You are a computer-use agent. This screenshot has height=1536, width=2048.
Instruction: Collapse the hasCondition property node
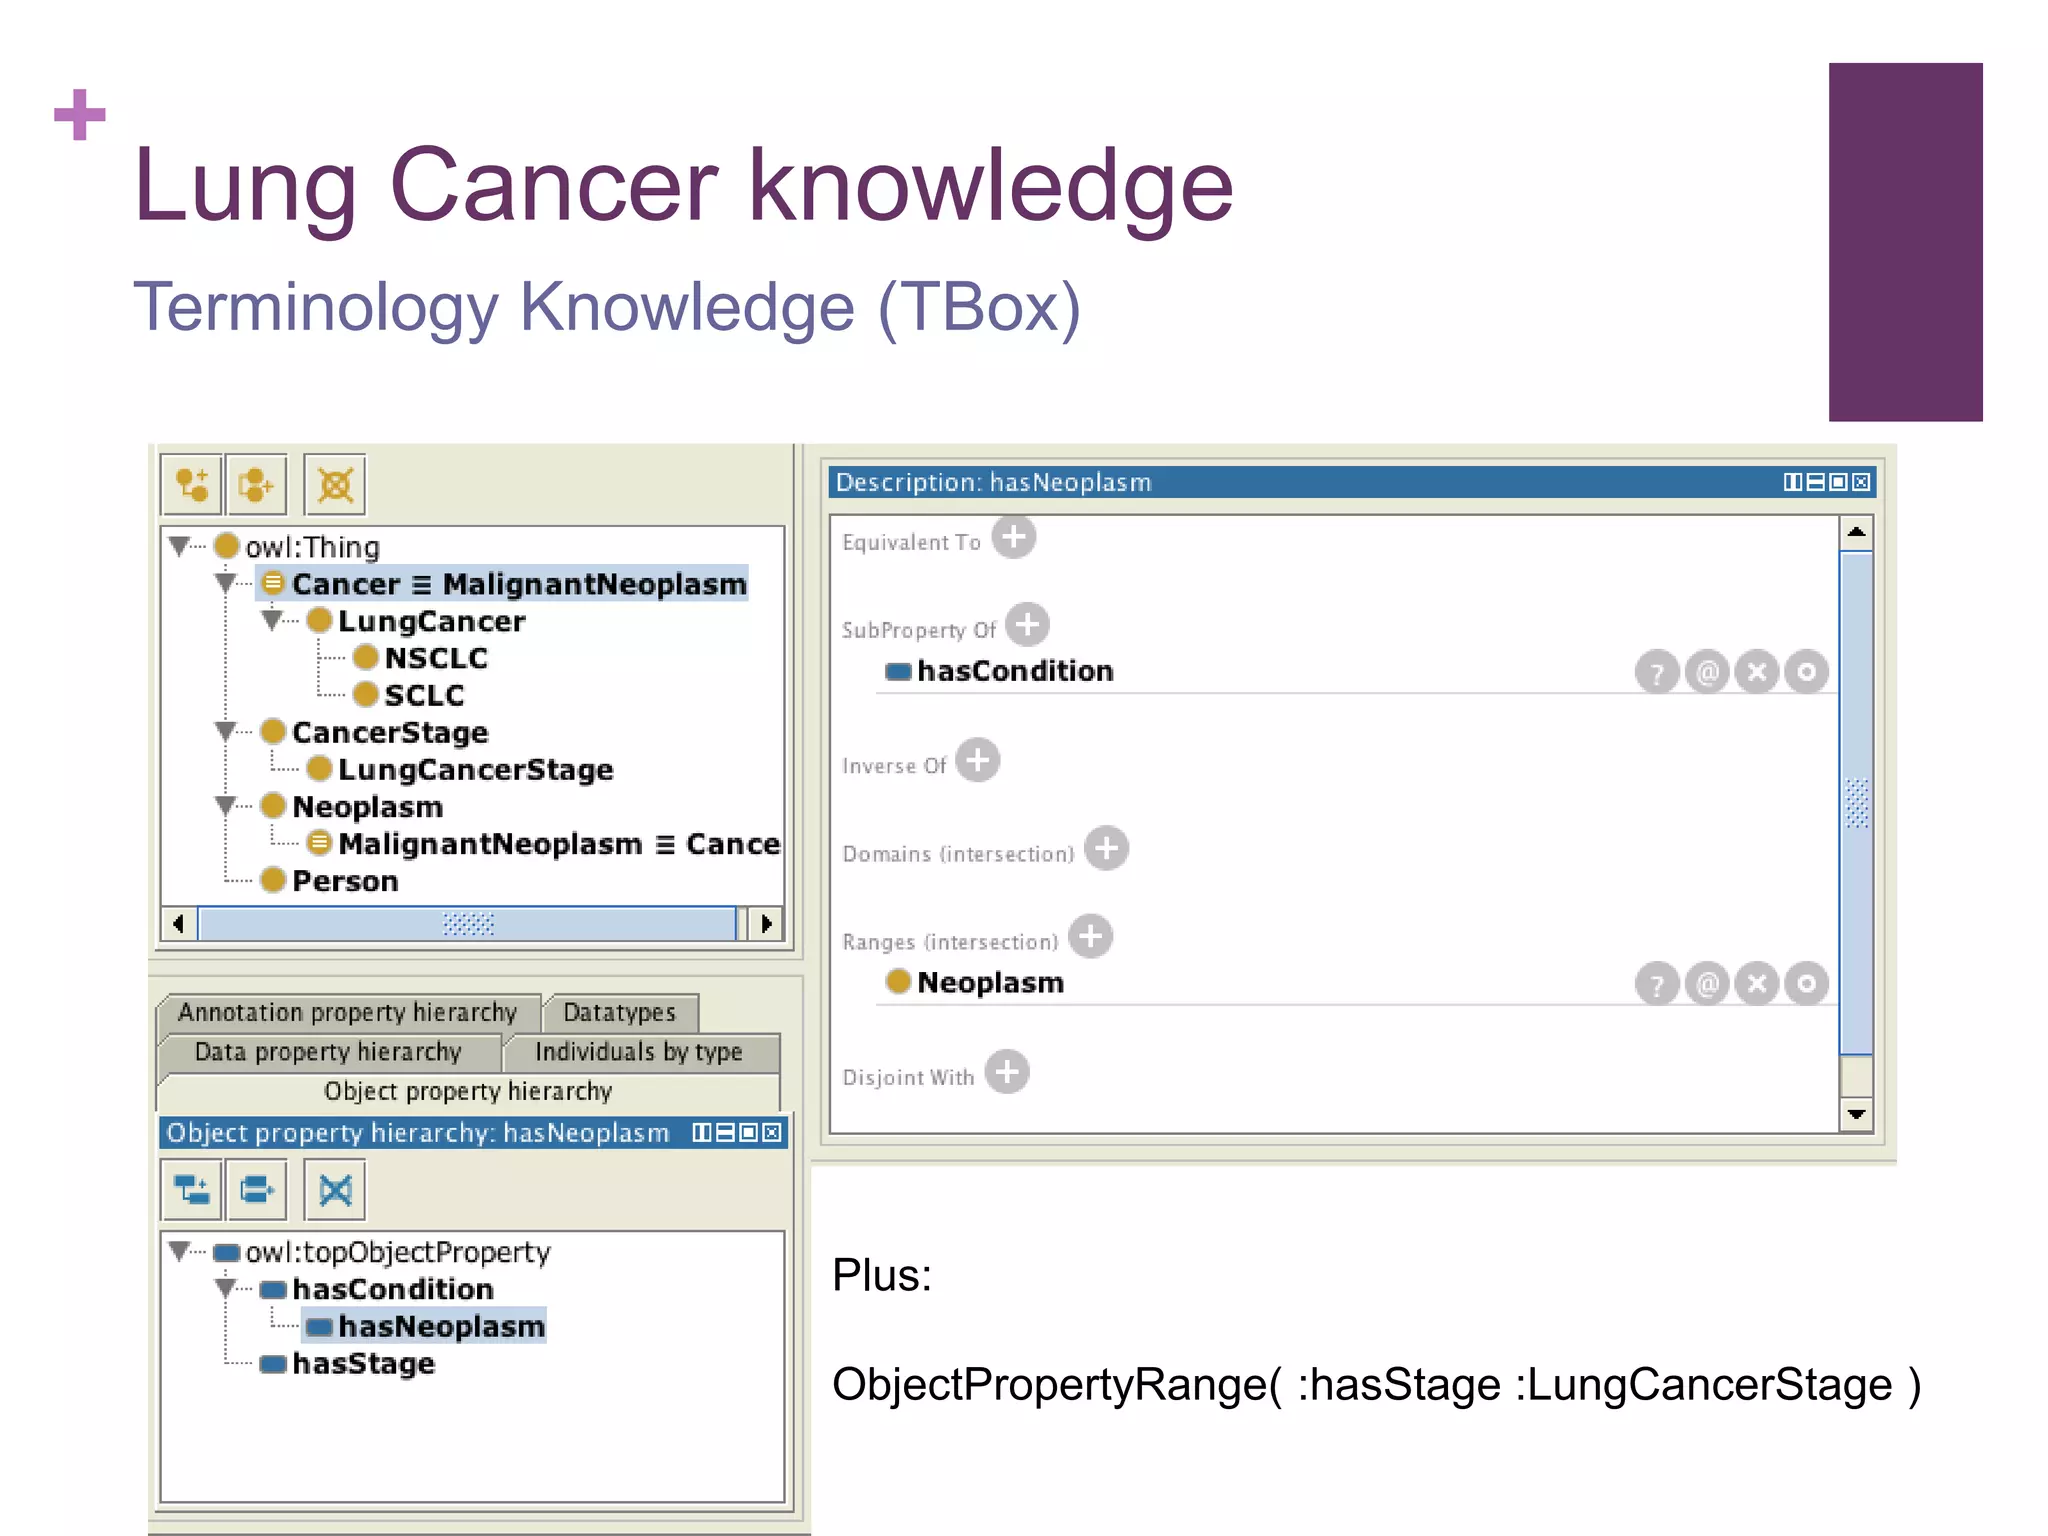tap(225, 1288)
